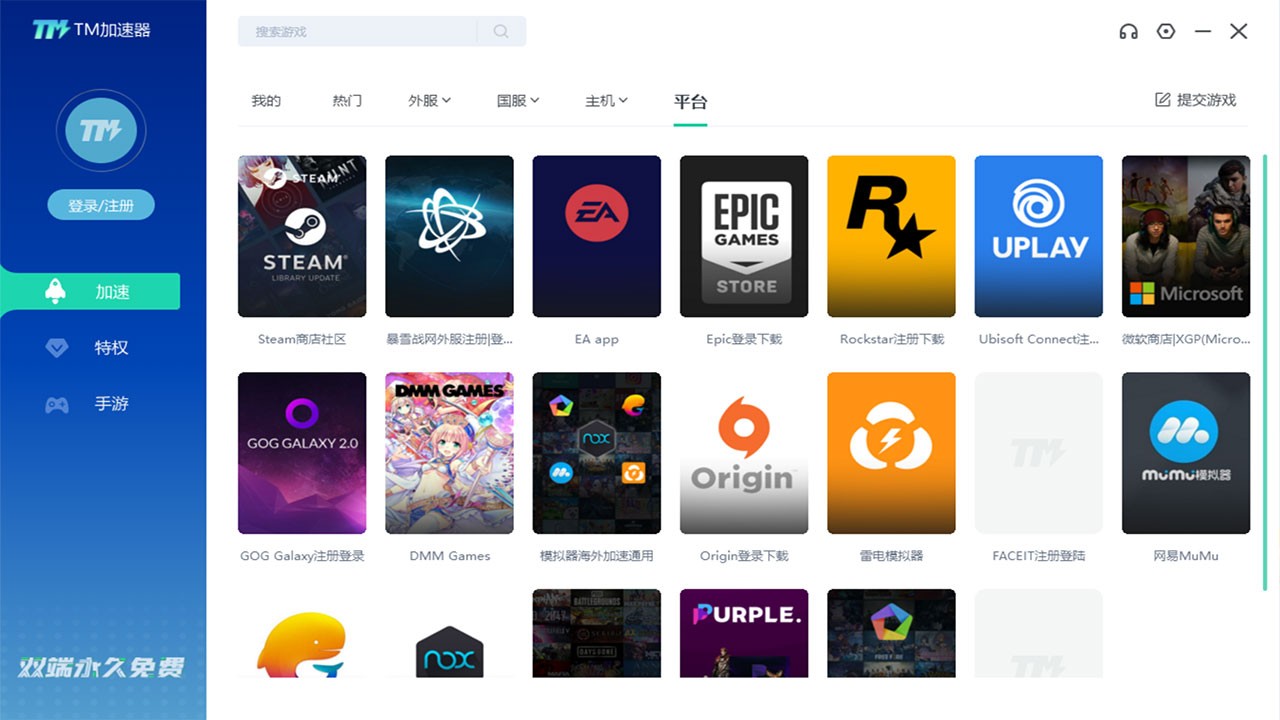Click the search magnifier icon

tap(501, 31)
